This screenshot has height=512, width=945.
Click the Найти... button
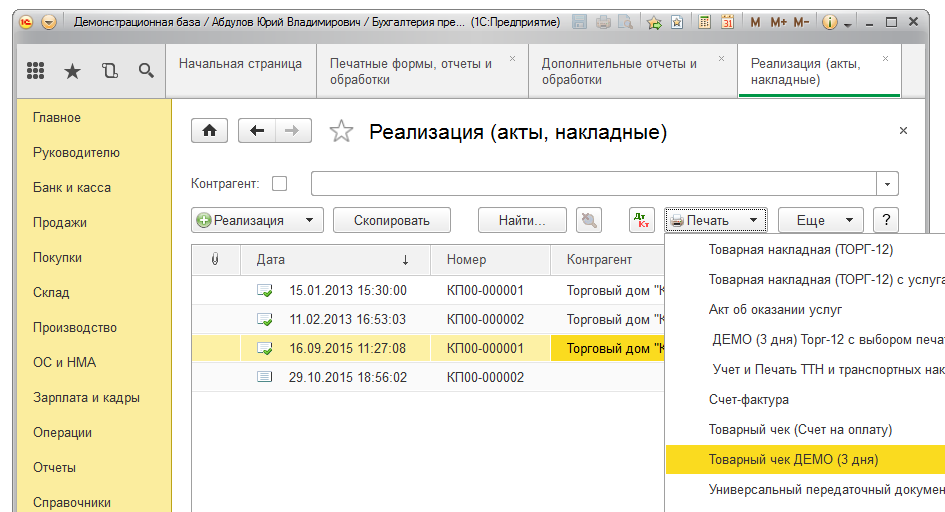(522, 220)
